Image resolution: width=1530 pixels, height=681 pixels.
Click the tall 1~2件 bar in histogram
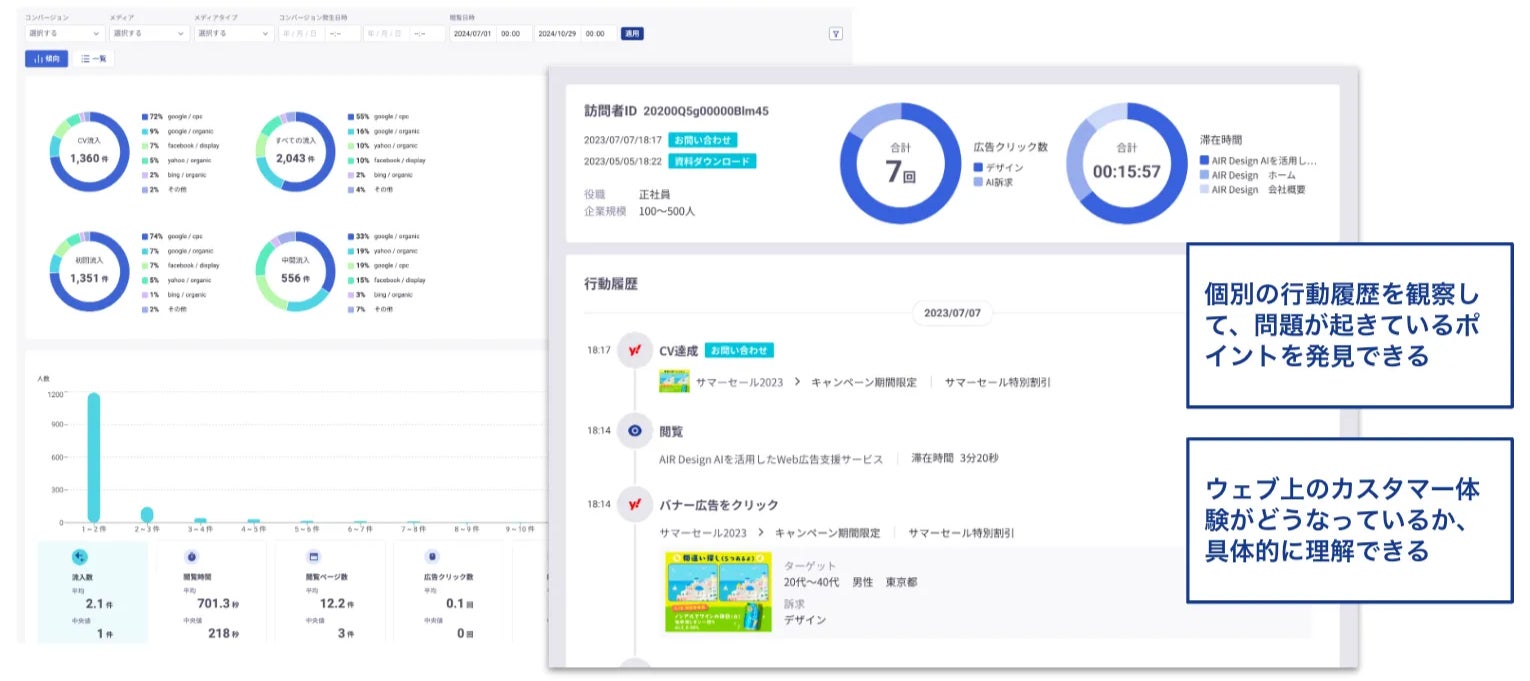coord(94,458)
